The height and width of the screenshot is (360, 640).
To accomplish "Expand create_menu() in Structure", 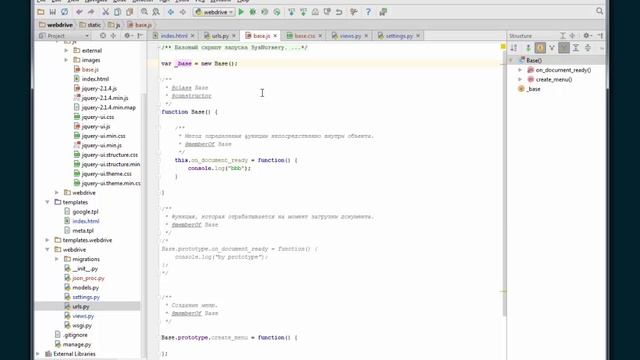I will coord(520,80).
